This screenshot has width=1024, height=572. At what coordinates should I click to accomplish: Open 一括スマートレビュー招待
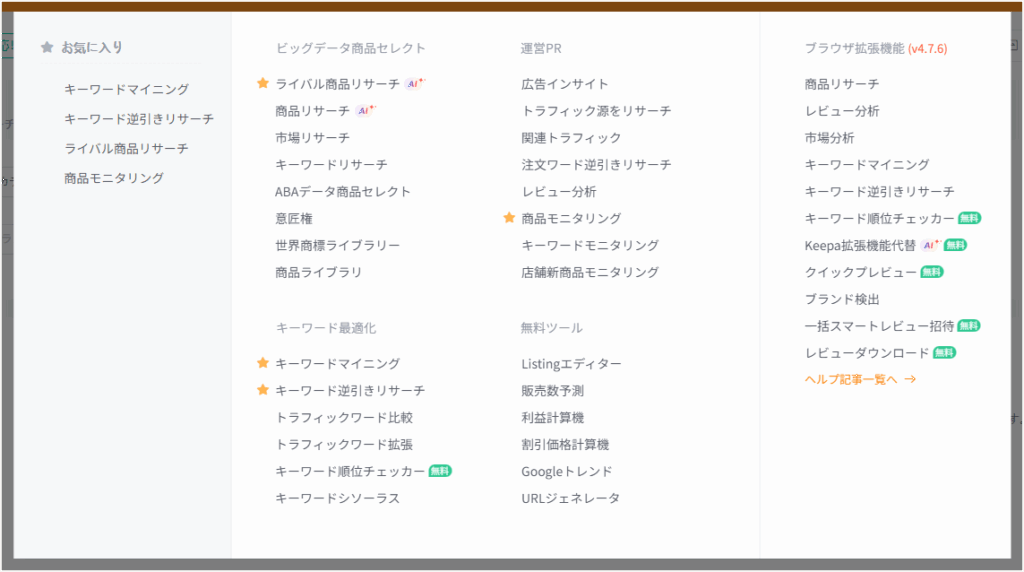(880, 325)
